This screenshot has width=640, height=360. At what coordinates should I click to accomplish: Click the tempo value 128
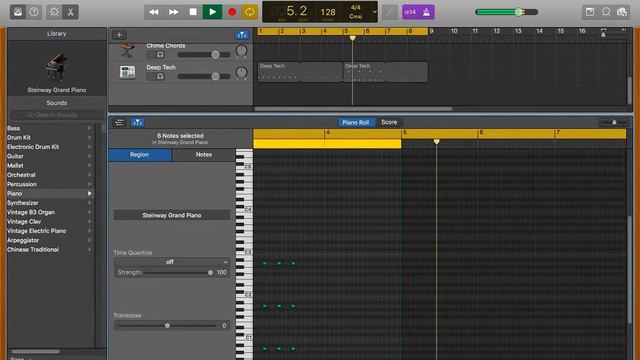pyautogui.click(x=328, y=12)
